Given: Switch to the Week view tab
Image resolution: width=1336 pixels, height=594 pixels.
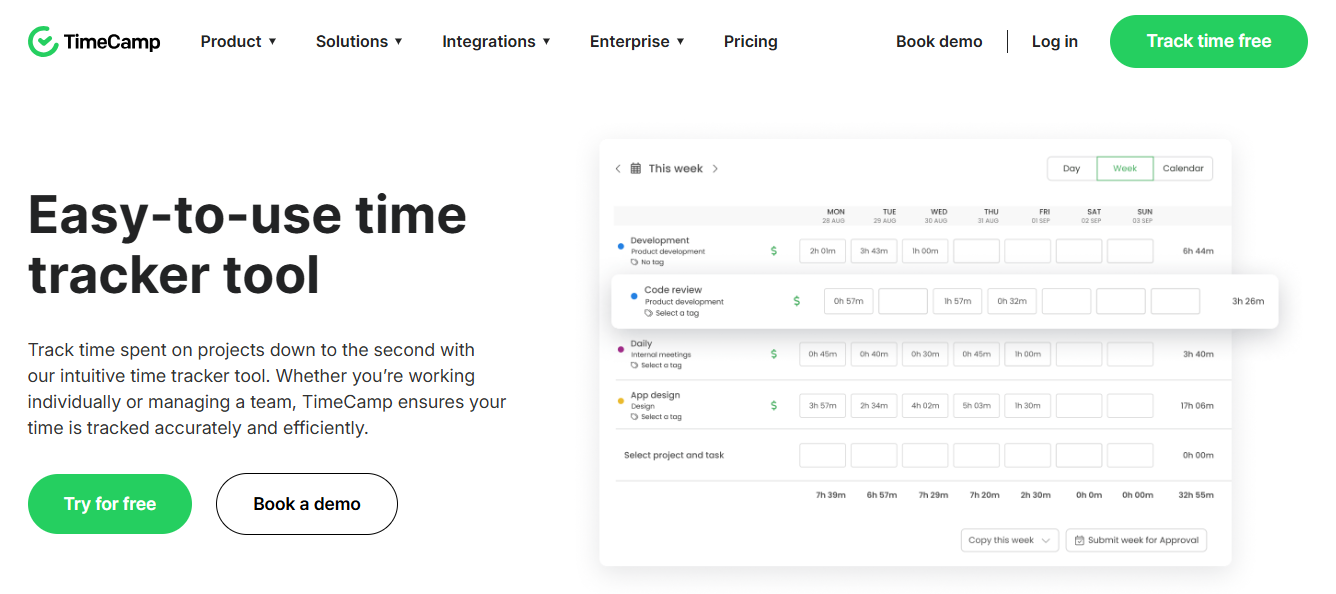Looking at the screenshot, I should tap(1125, 169).
